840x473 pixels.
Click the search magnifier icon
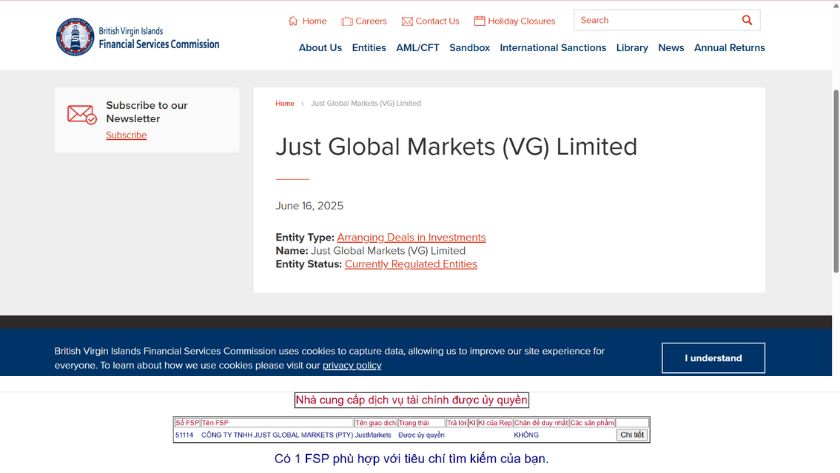[747, 20]
